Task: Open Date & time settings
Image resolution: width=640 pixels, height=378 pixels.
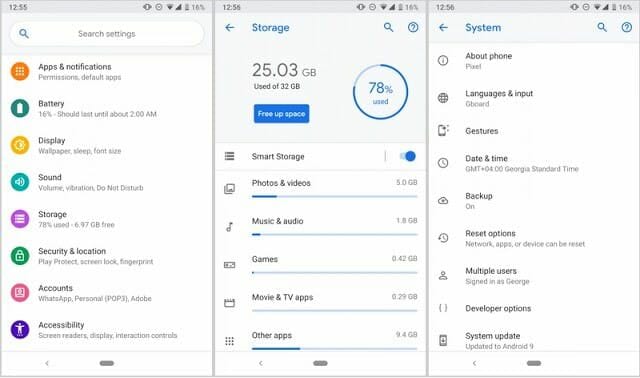Action: tap(534, 163)
